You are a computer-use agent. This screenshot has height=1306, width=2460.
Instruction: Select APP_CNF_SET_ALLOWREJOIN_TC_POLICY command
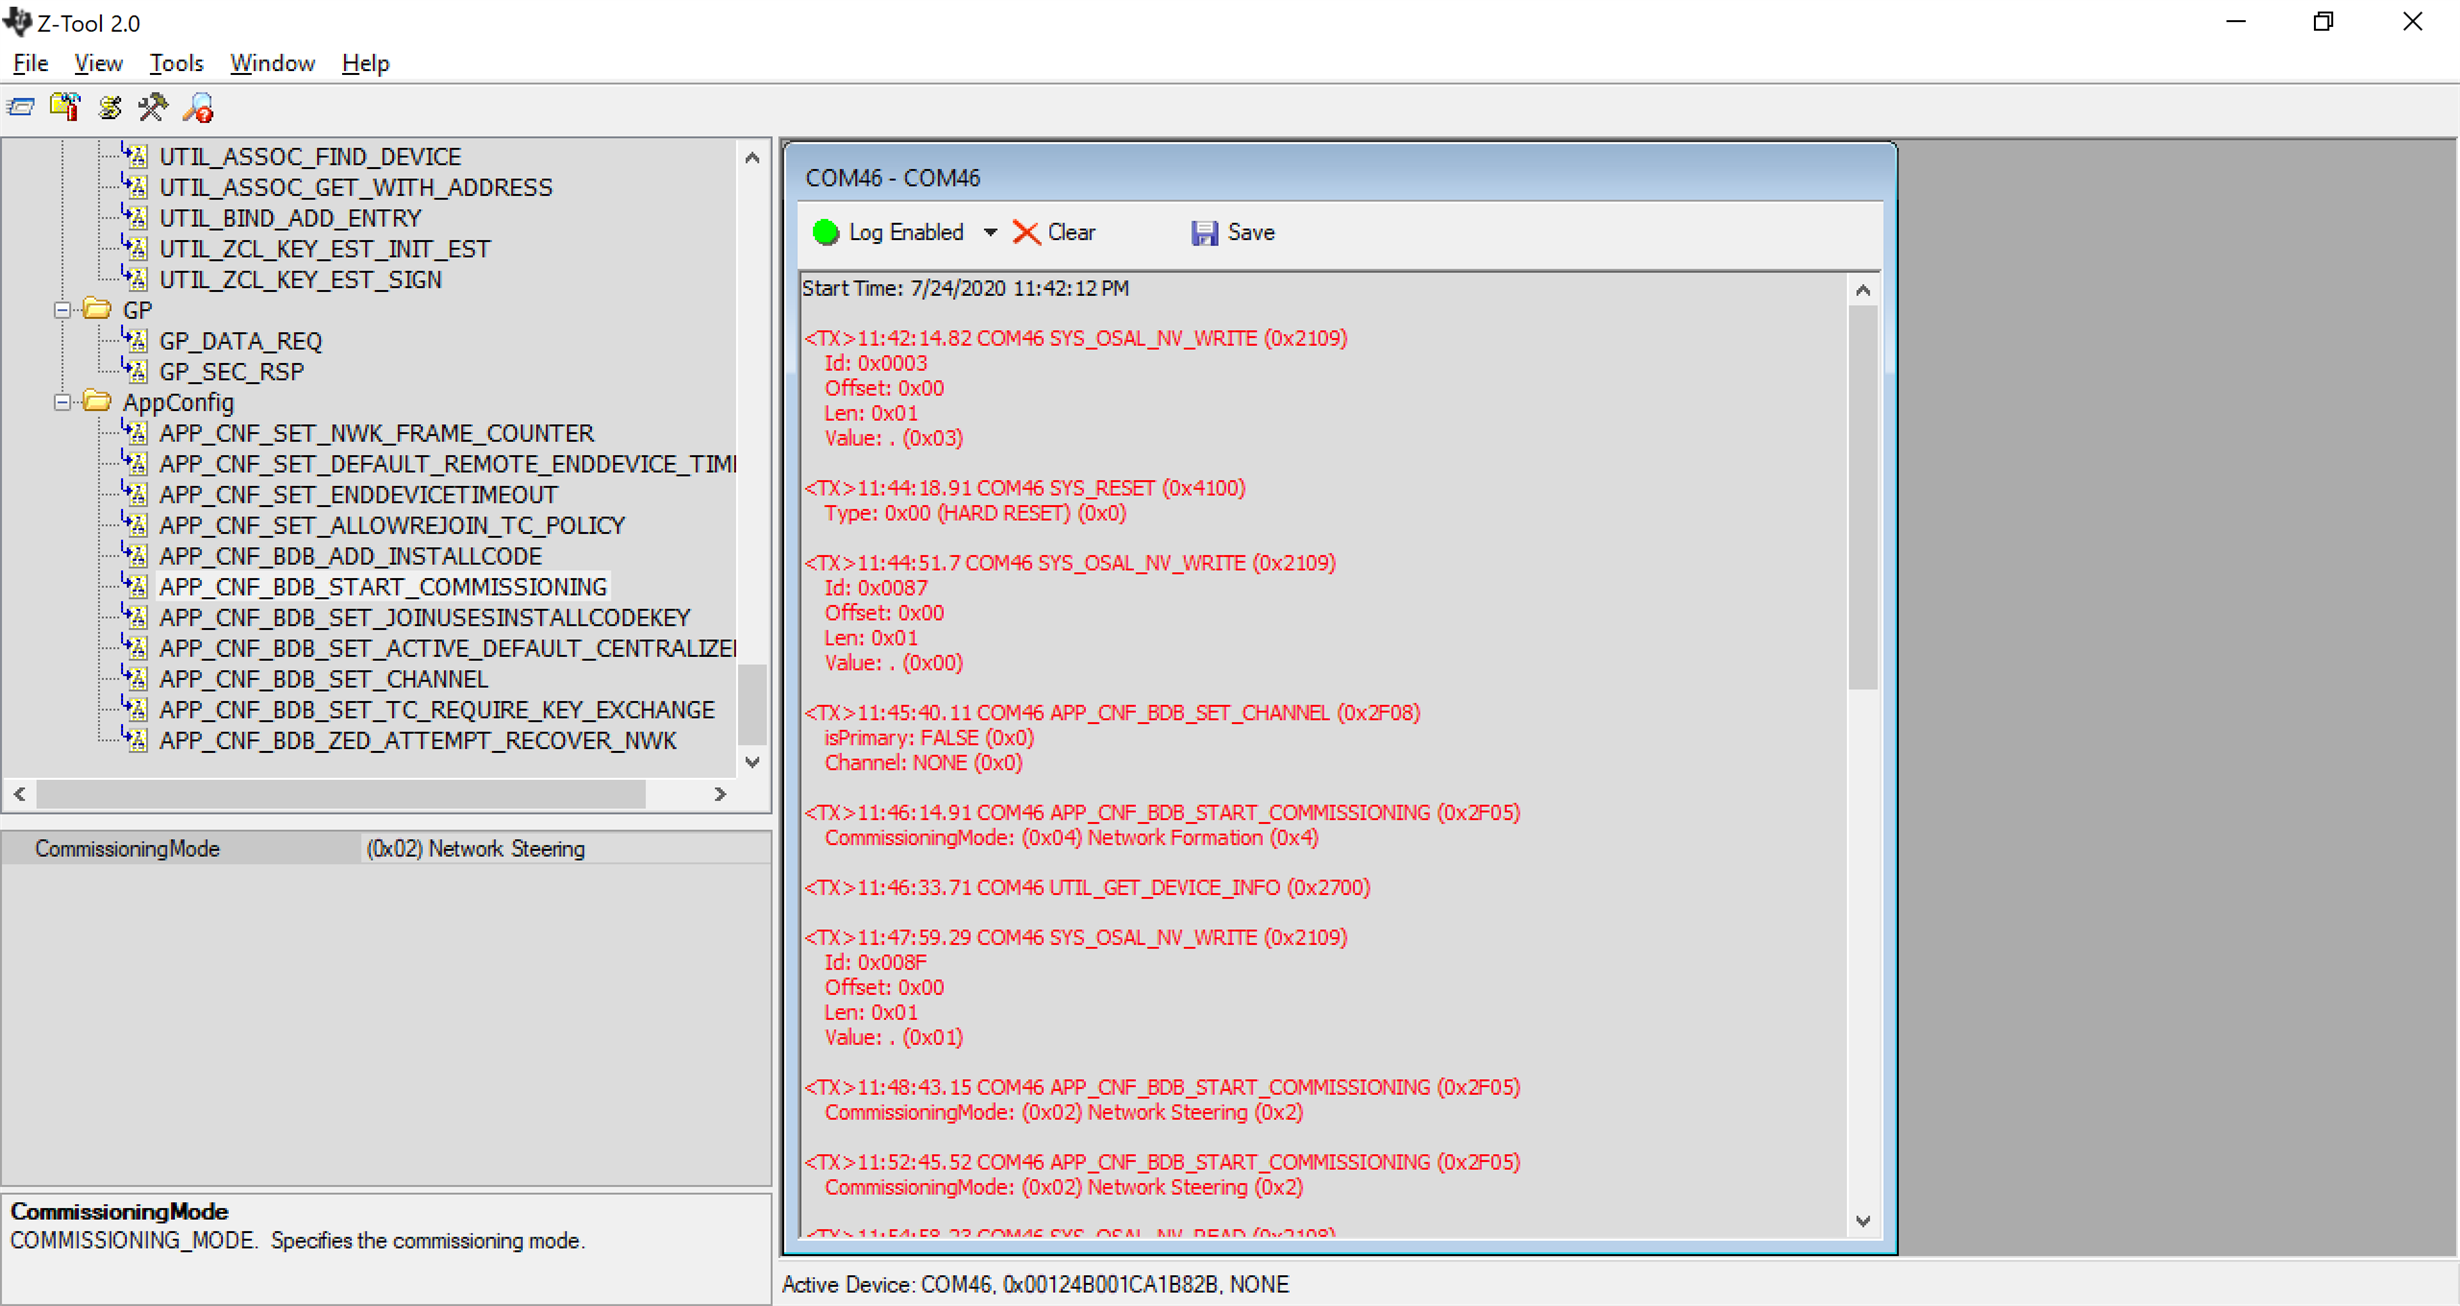[x=392, y=525]
